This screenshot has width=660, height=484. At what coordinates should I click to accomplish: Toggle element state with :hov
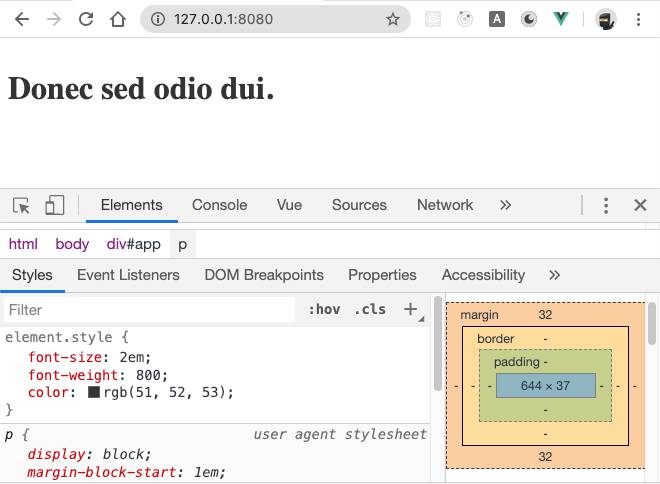coord(324,310)
